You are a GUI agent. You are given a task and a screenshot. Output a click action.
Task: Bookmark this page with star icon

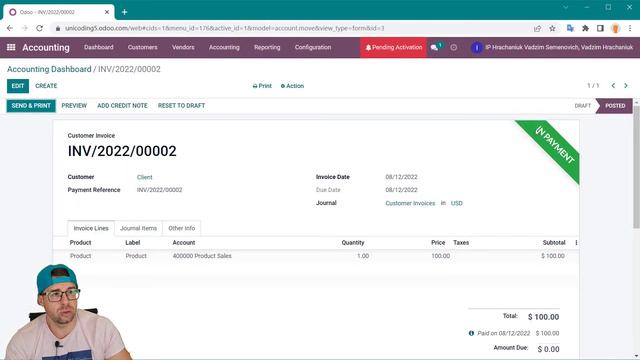click(x=552, y=28)
